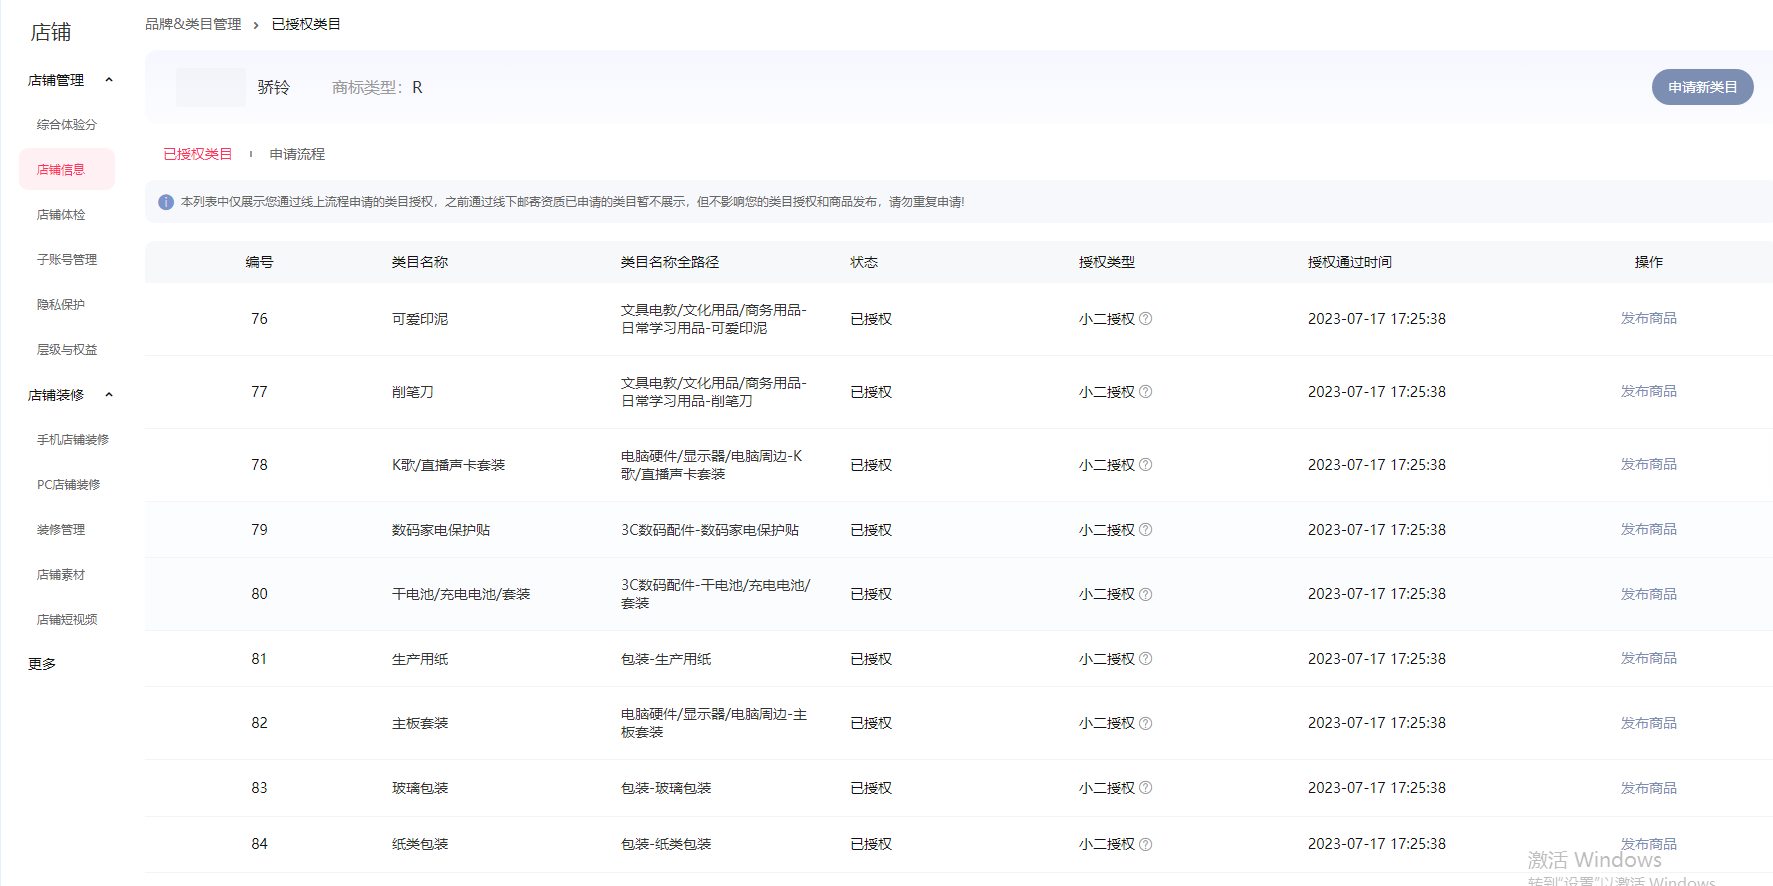Go to 子账号管理 in sidebar

(x=67, y=260)
